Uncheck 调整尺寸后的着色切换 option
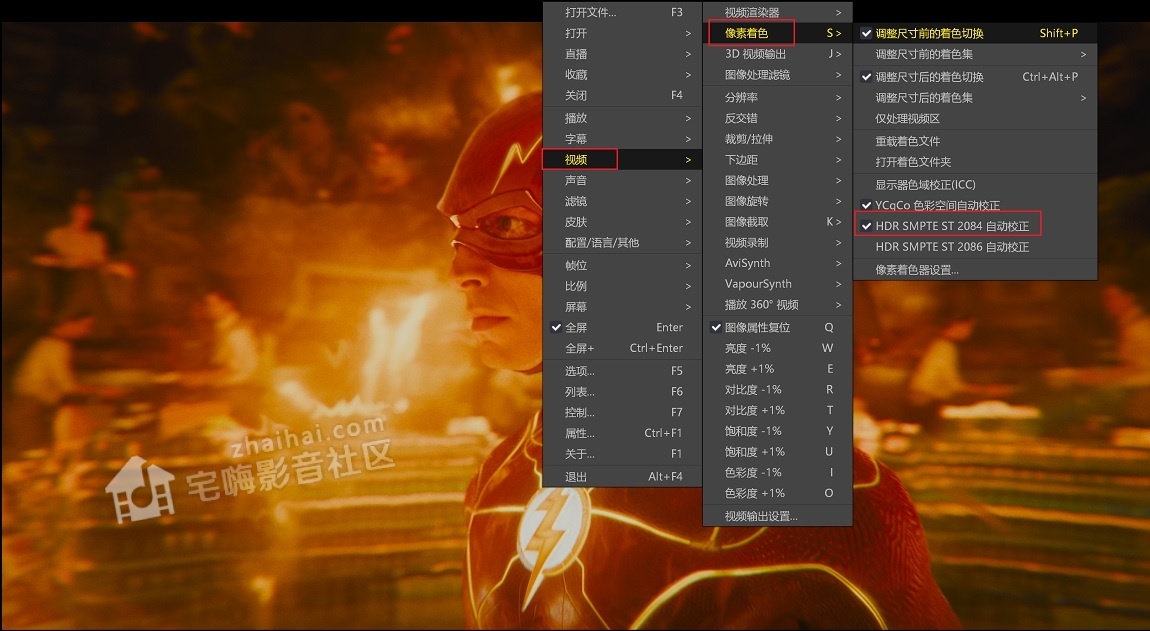Image resolution: width=1150 pixels, height=631 pixels. (x=975, y=76)
